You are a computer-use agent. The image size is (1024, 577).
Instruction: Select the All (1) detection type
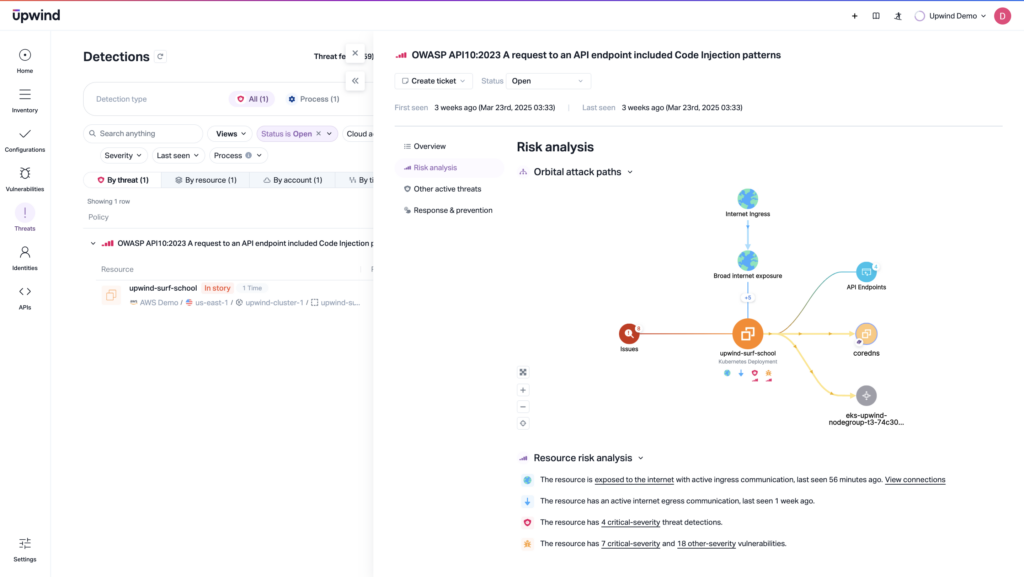[253, 99]
